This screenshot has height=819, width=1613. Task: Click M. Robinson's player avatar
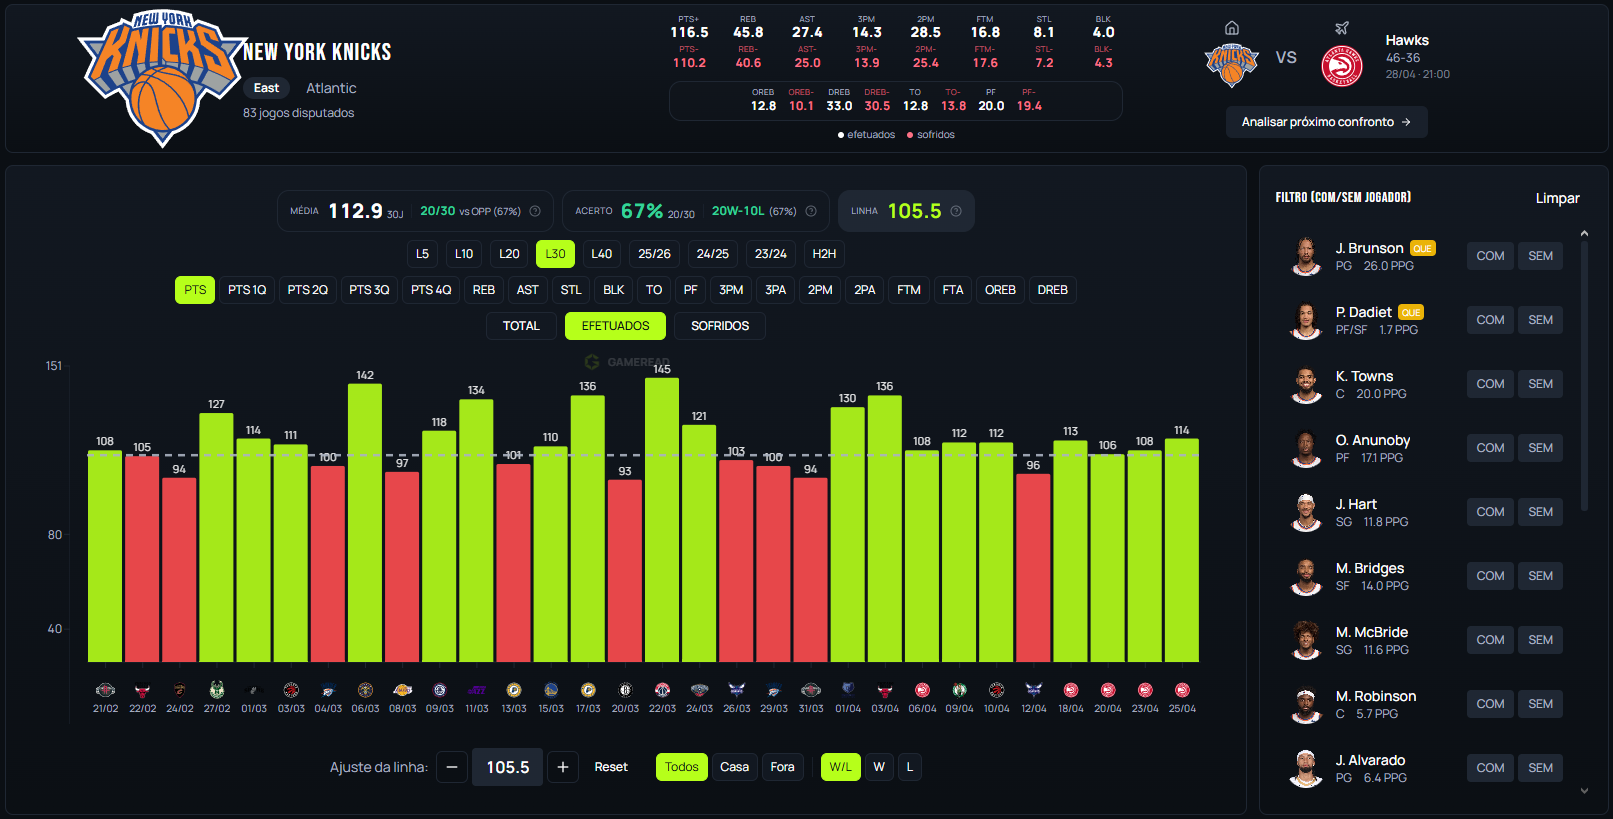[1306, 704]
